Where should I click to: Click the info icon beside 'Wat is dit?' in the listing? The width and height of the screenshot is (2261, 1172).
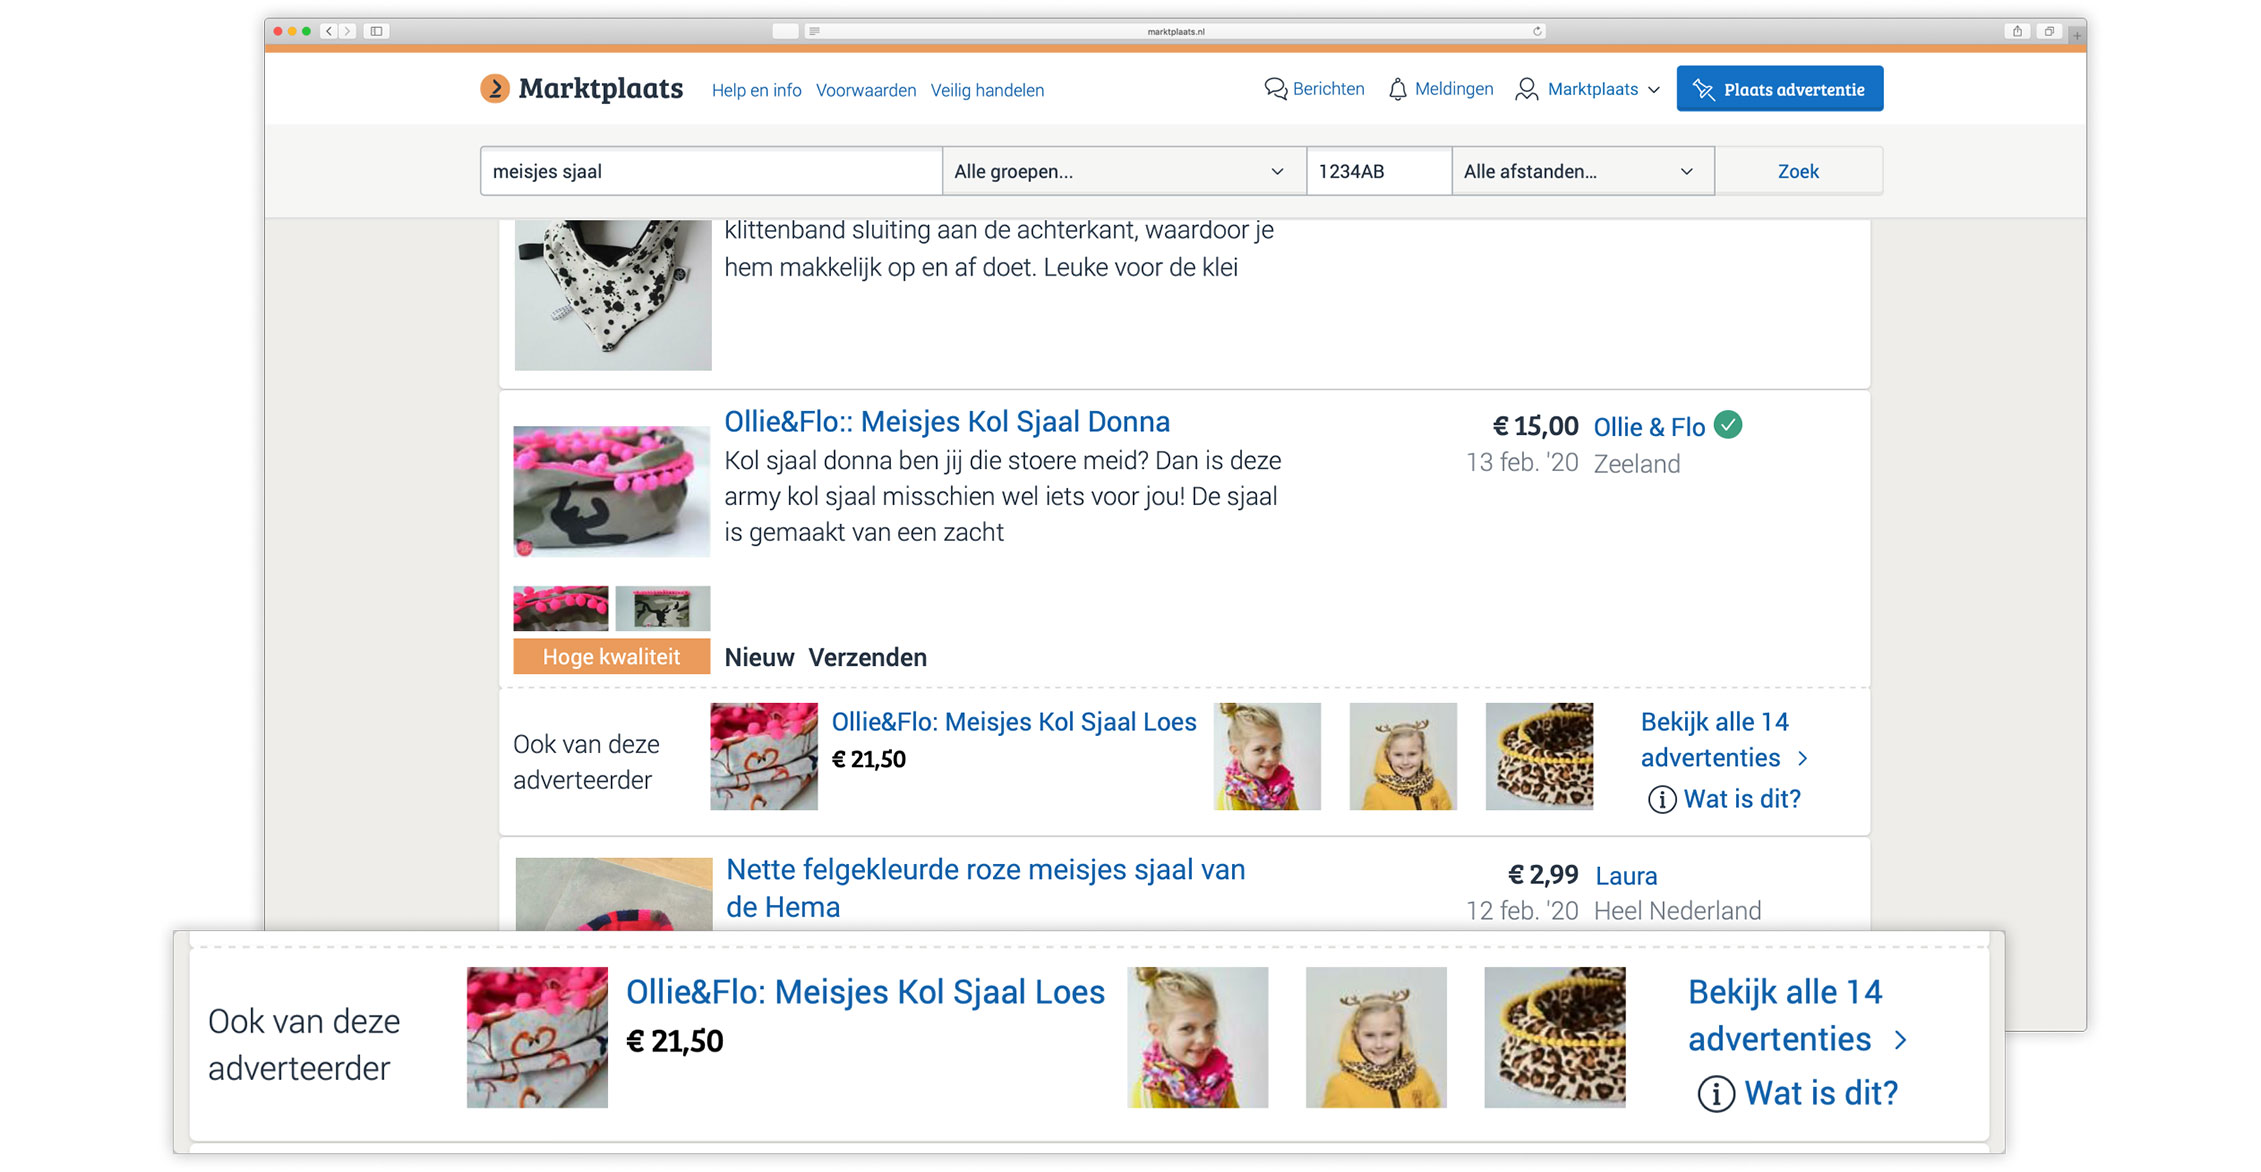[x=1661, y=800]
